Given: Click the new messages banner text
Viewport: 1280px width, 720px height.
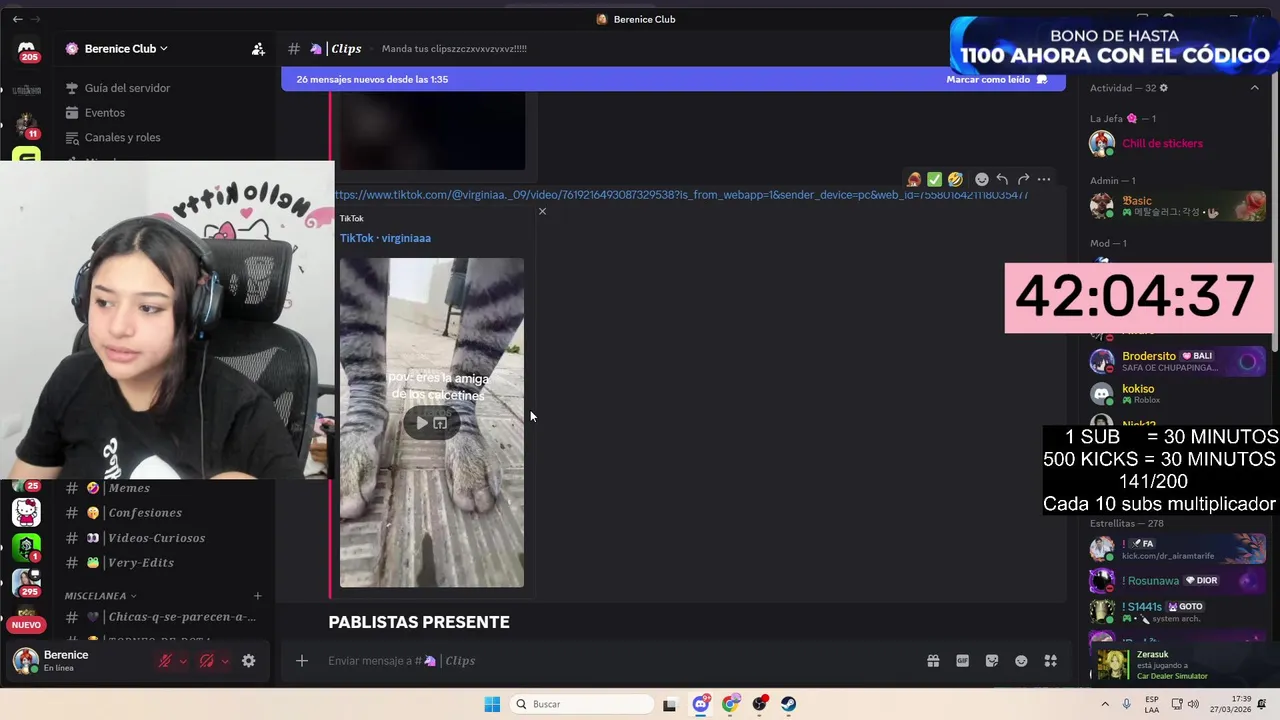Looking at the screenshot, I should click(x=372, y=80).
